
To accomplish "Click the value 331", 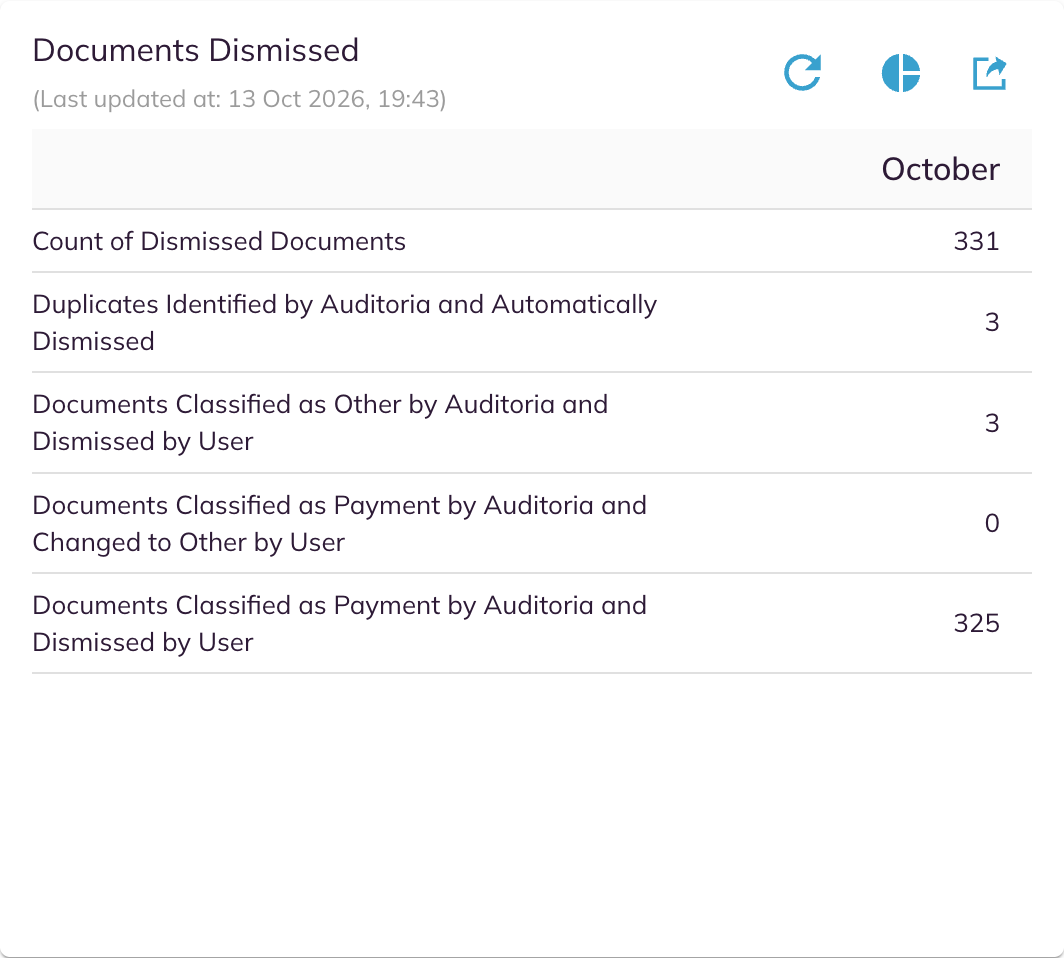I will (x=976, y=242).
